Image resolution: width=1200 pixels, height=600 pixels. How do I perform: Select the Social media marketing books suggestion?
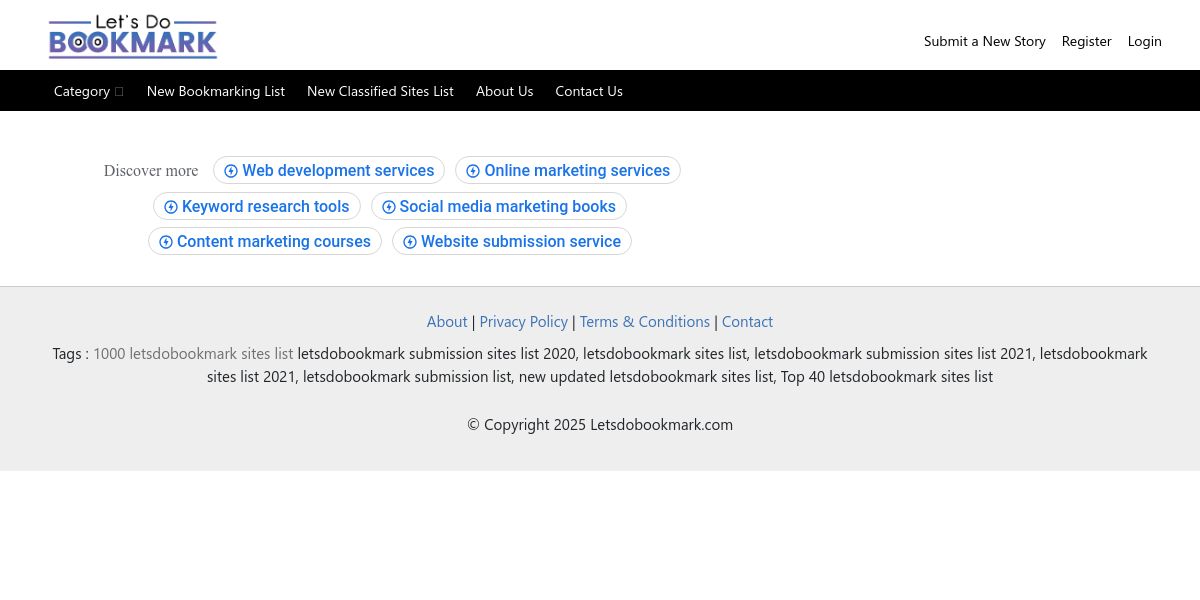coord(499,207)
